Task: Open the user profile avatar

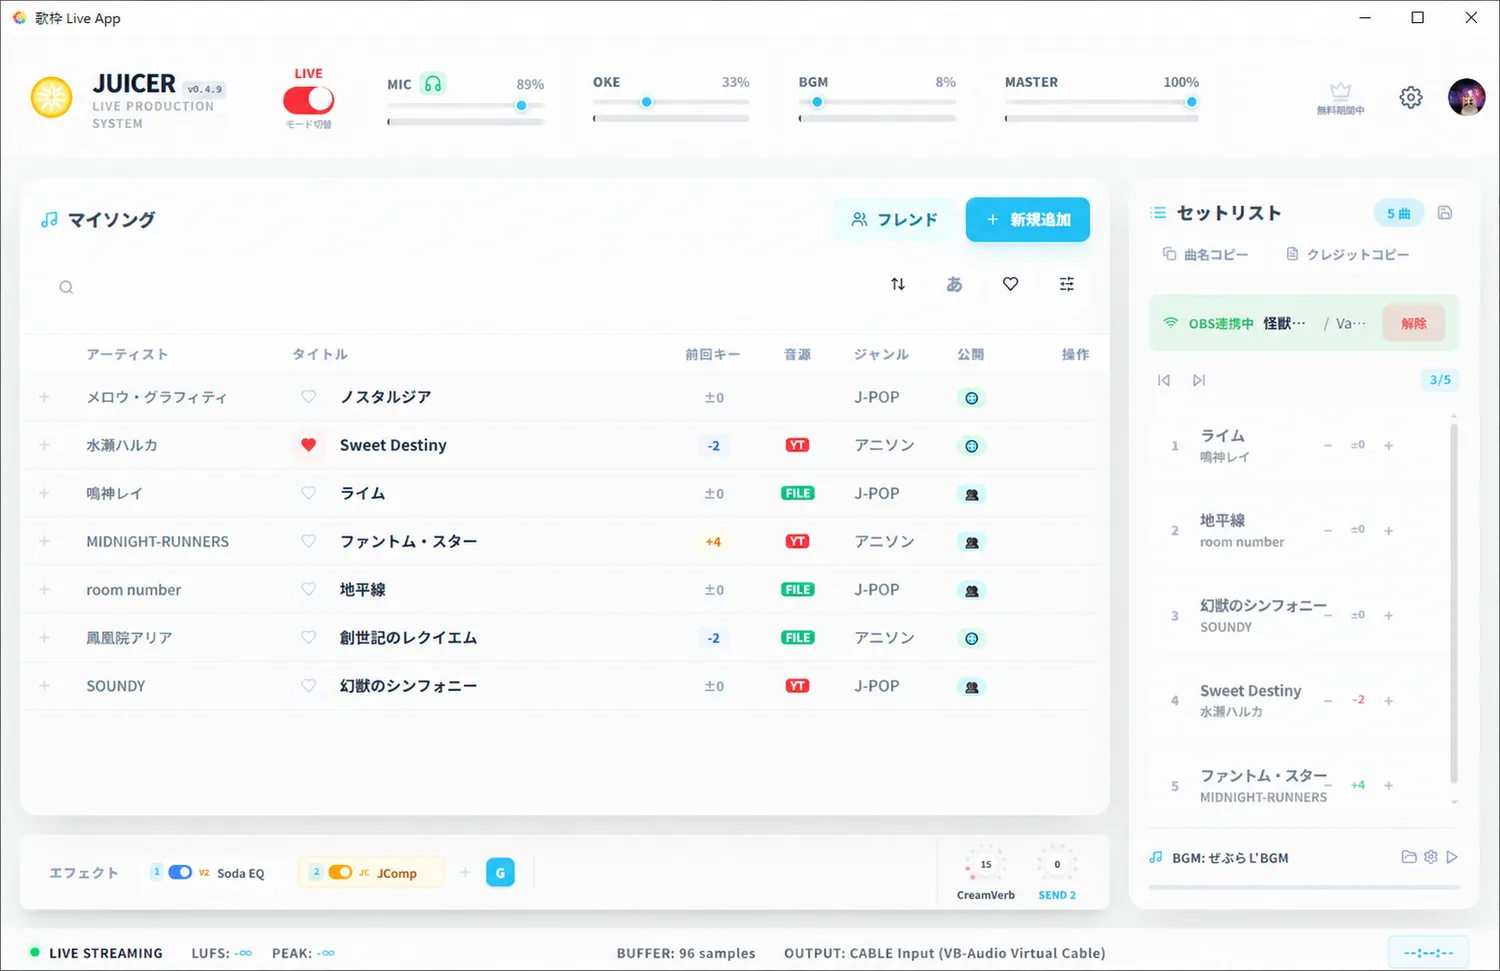Action: click(x=1467, y=97)
